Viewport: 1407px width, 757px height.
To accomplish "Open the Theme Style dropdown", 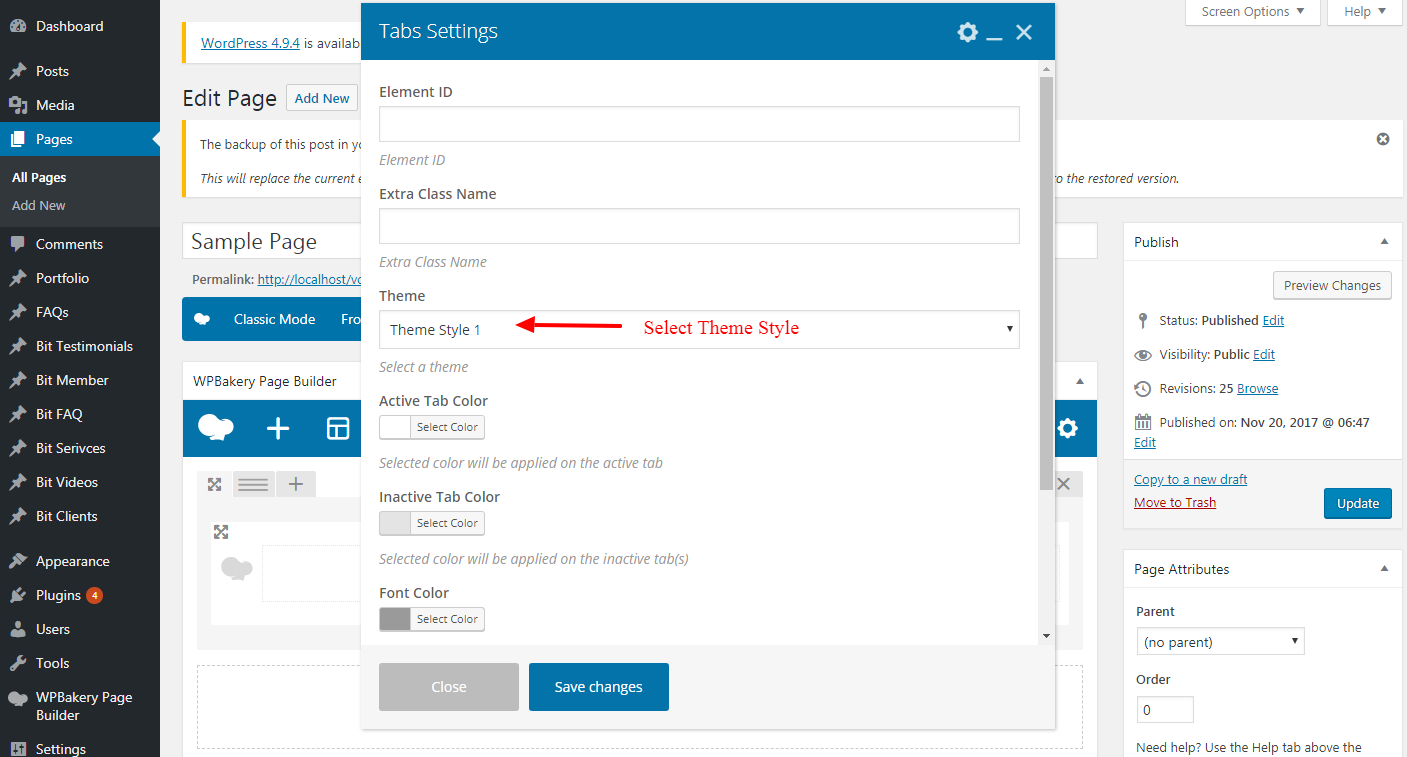I will tap(699, 329).
